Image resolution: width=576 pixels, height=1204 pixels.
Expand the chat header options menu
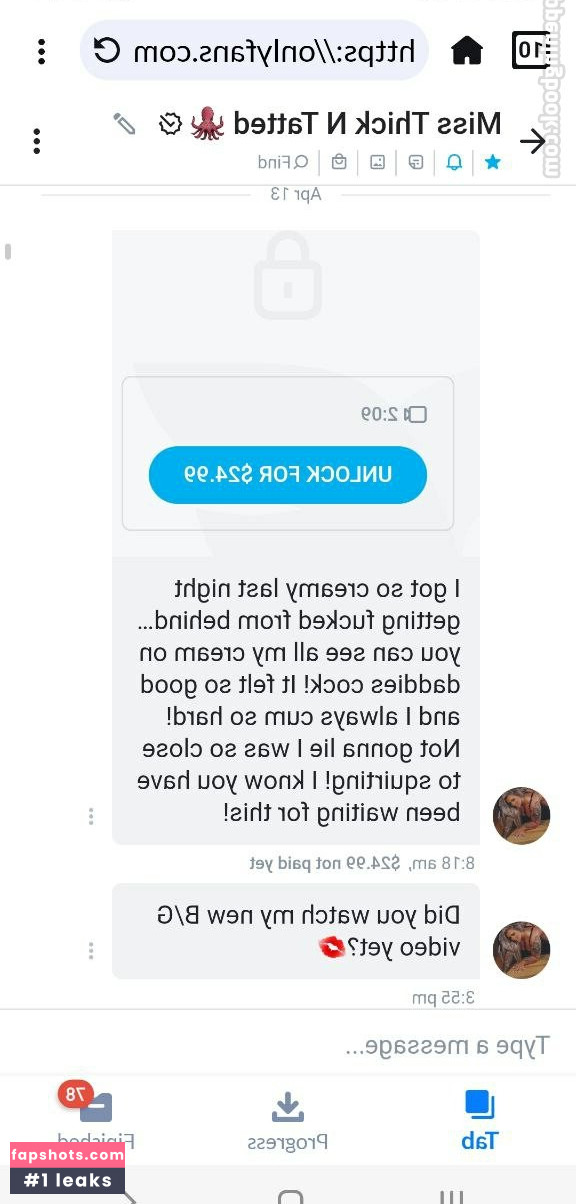(37, 141)
